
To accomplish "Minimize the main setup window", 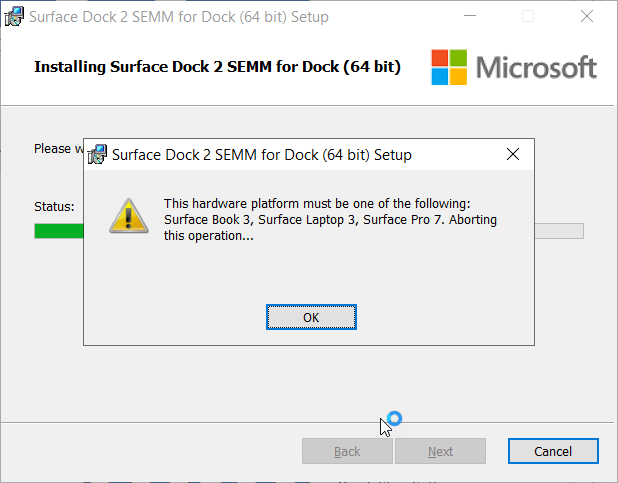I will tap(476, 16).
